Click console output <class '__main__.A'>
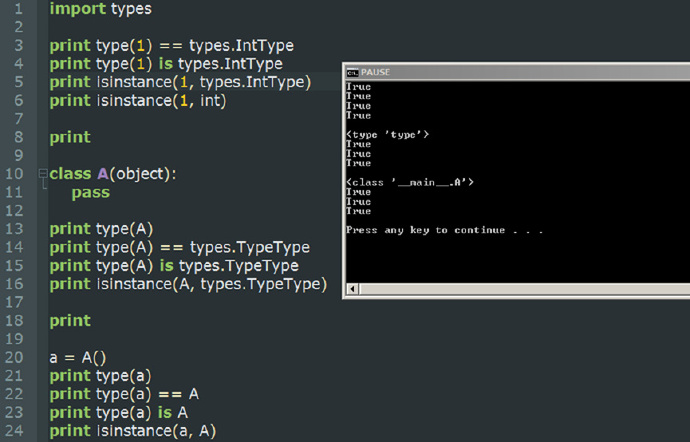This screenshot has width=690, height=442. pyautogui.click(x=410, y=182)
